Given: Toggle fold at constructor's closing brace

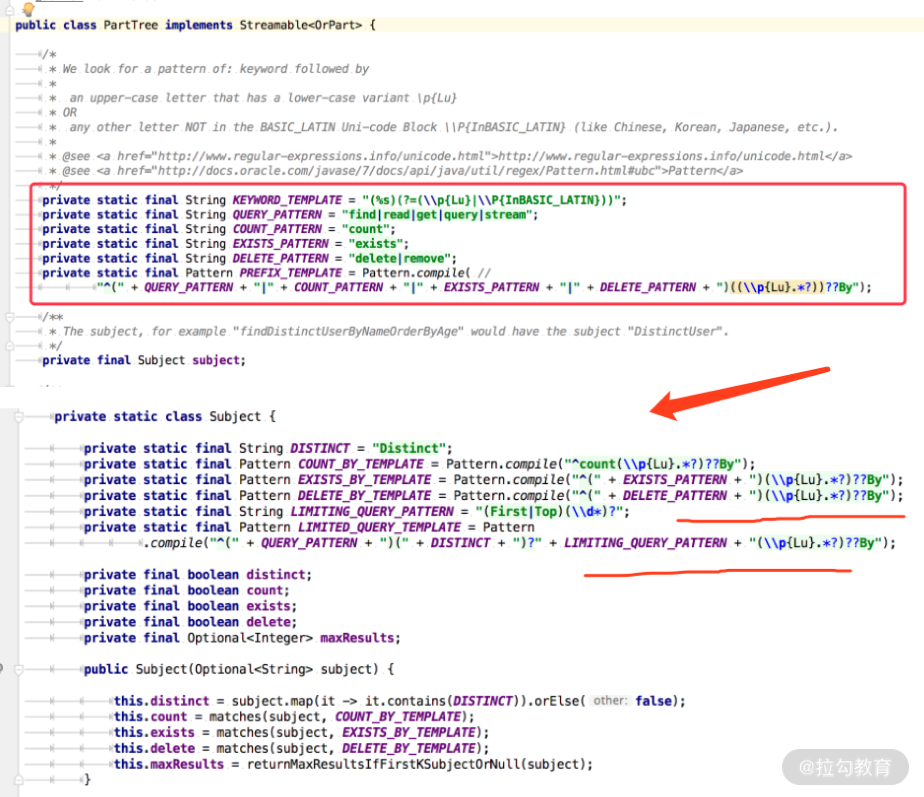Looking at the screenshot, I should (18, 779).
